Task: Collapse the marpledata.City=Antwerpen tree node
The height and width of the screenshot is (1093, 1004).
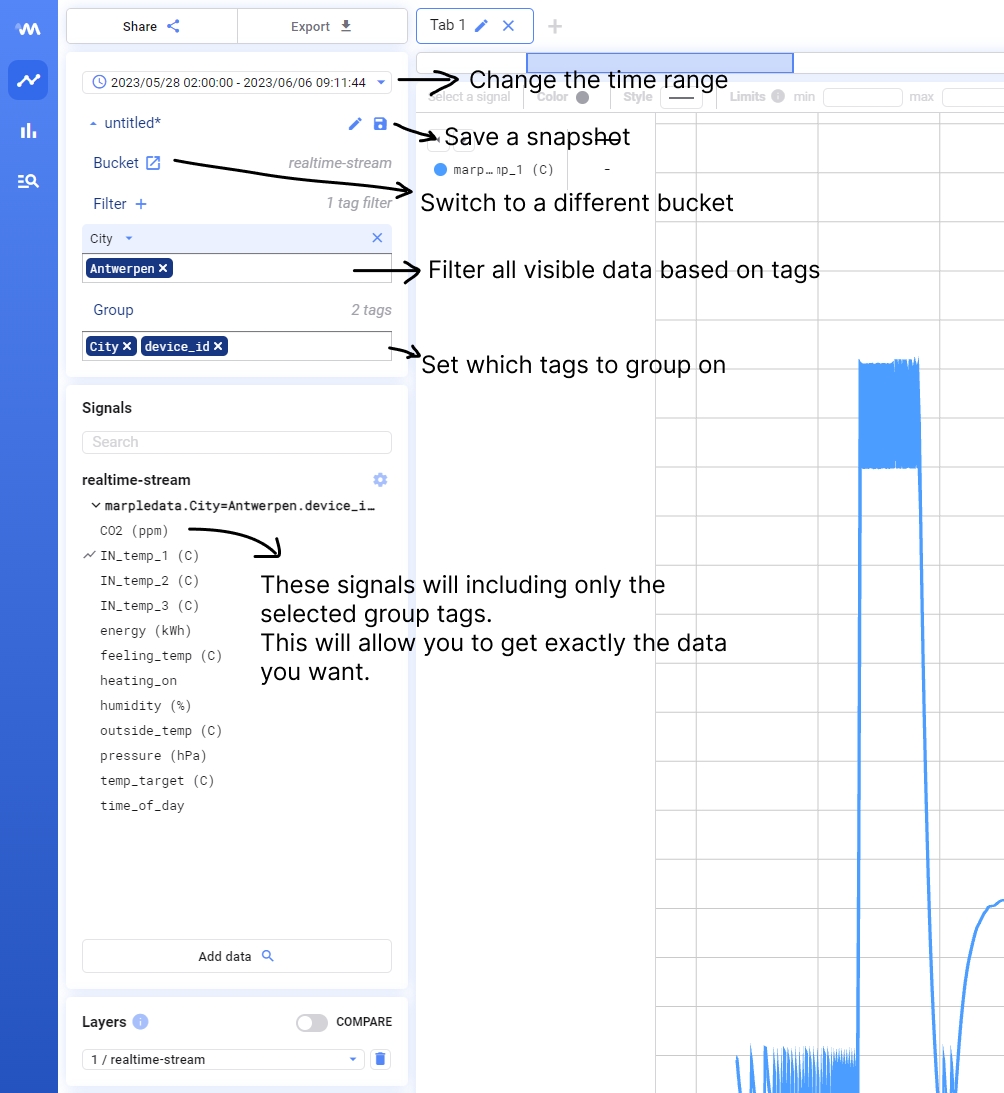Action: pos(96,506)
